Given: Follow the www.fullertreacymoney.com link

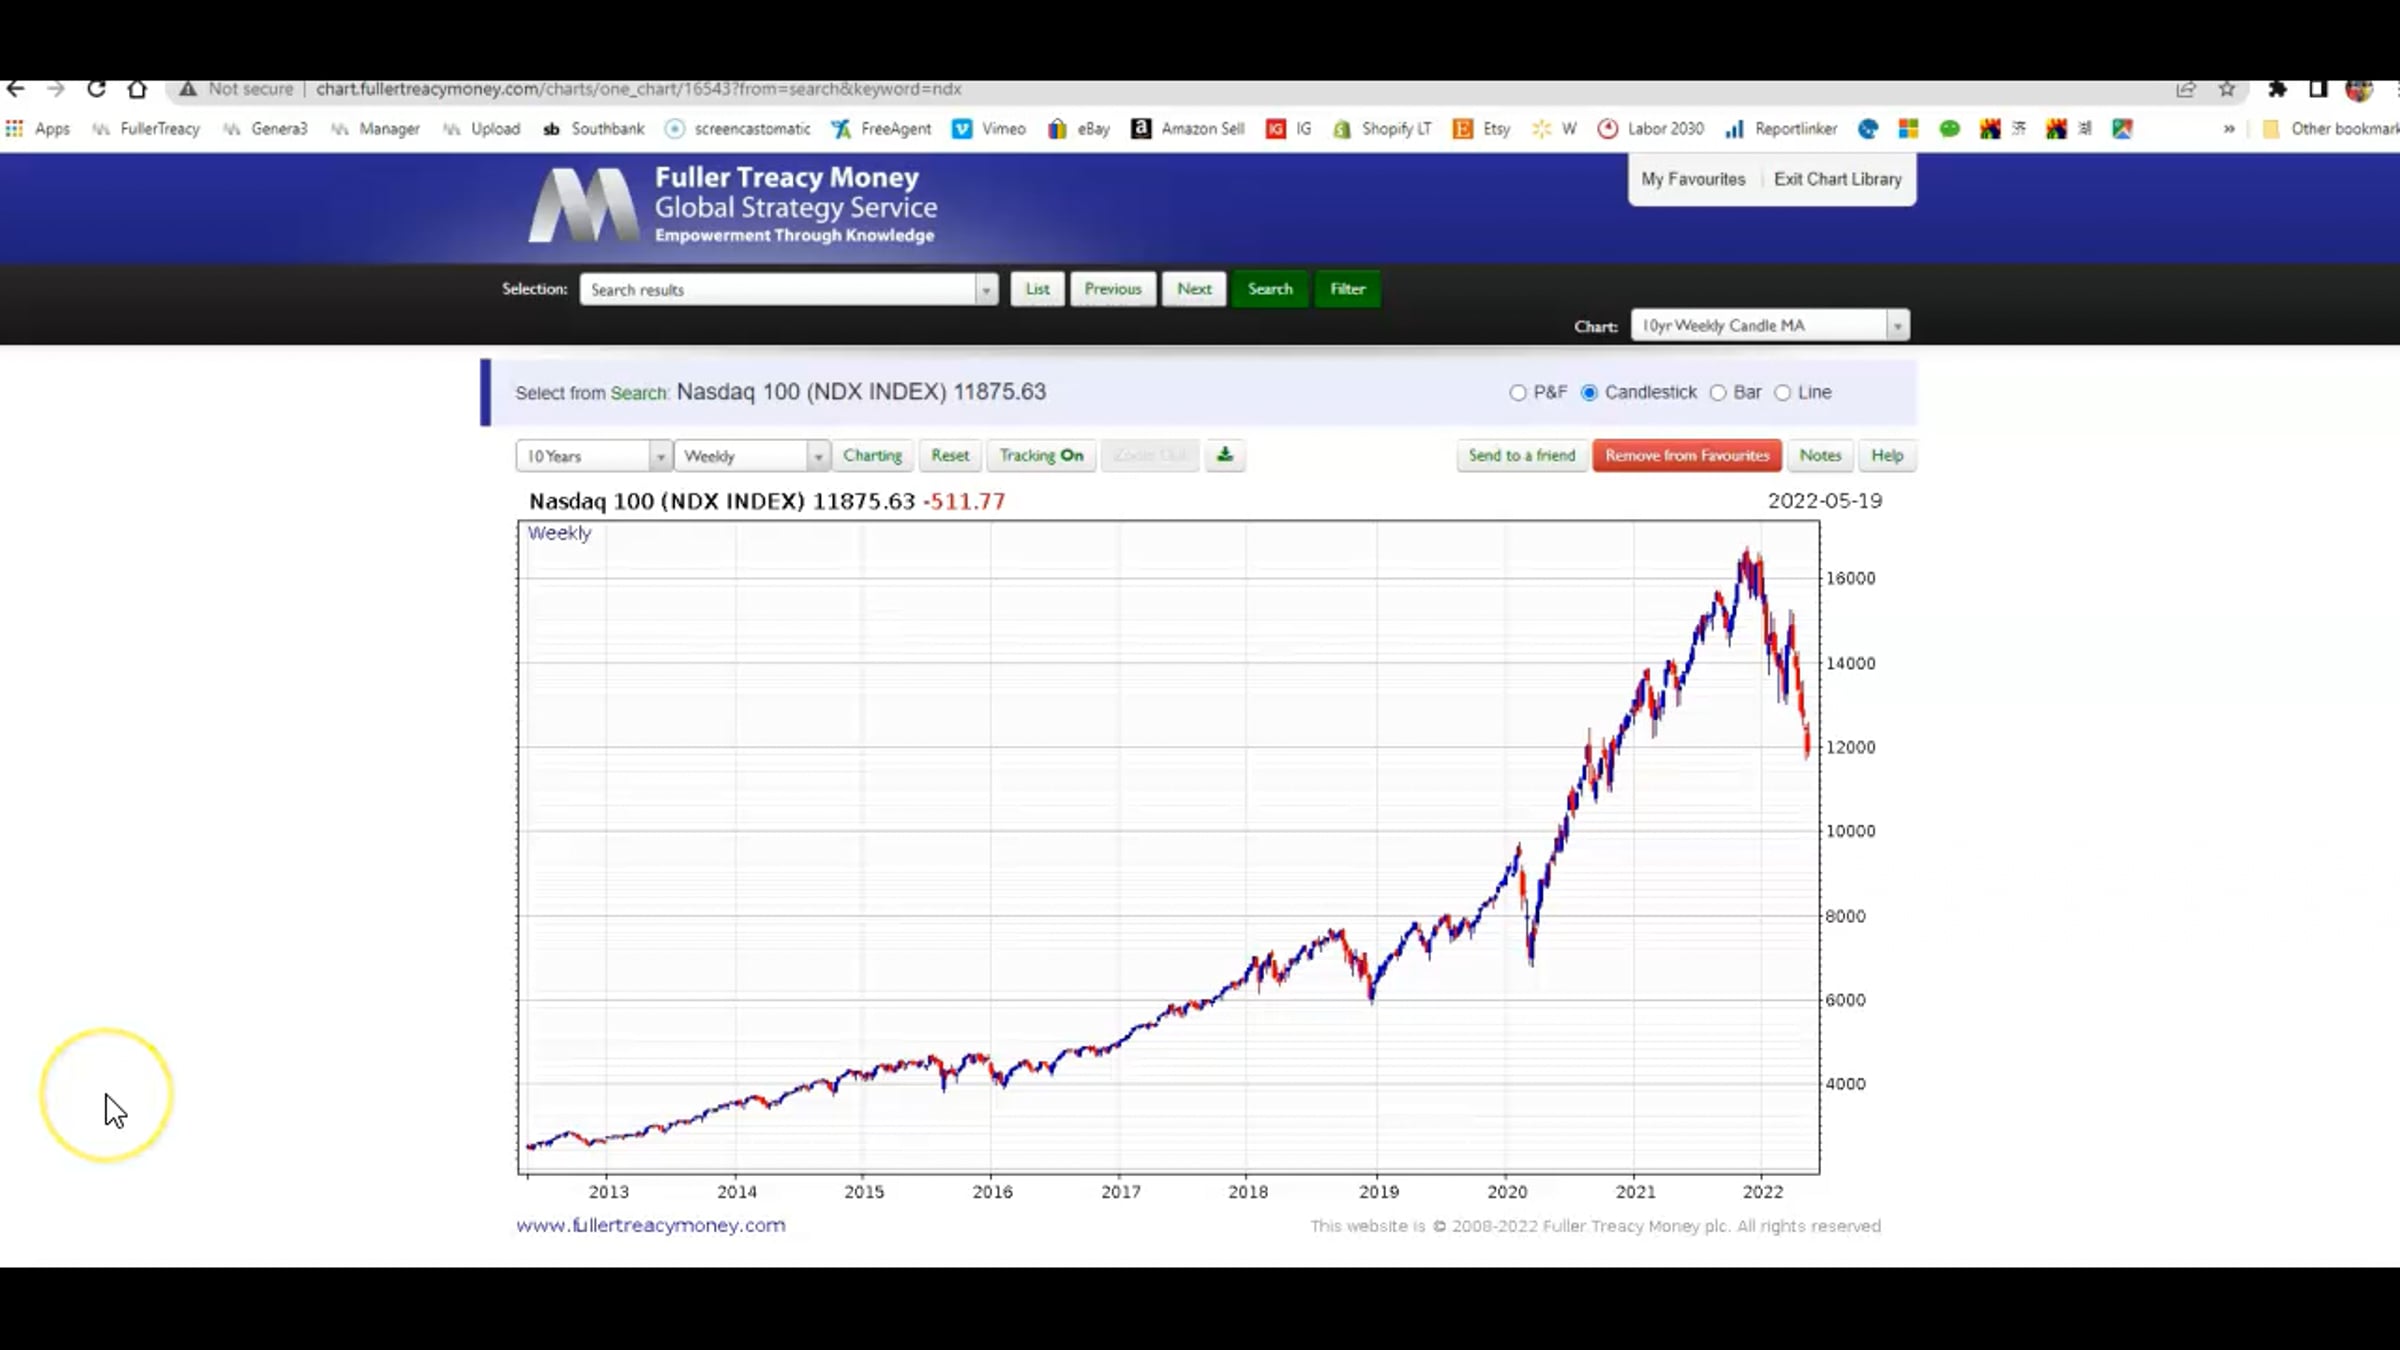Looking at the screenshot, I should (651, 1225).
